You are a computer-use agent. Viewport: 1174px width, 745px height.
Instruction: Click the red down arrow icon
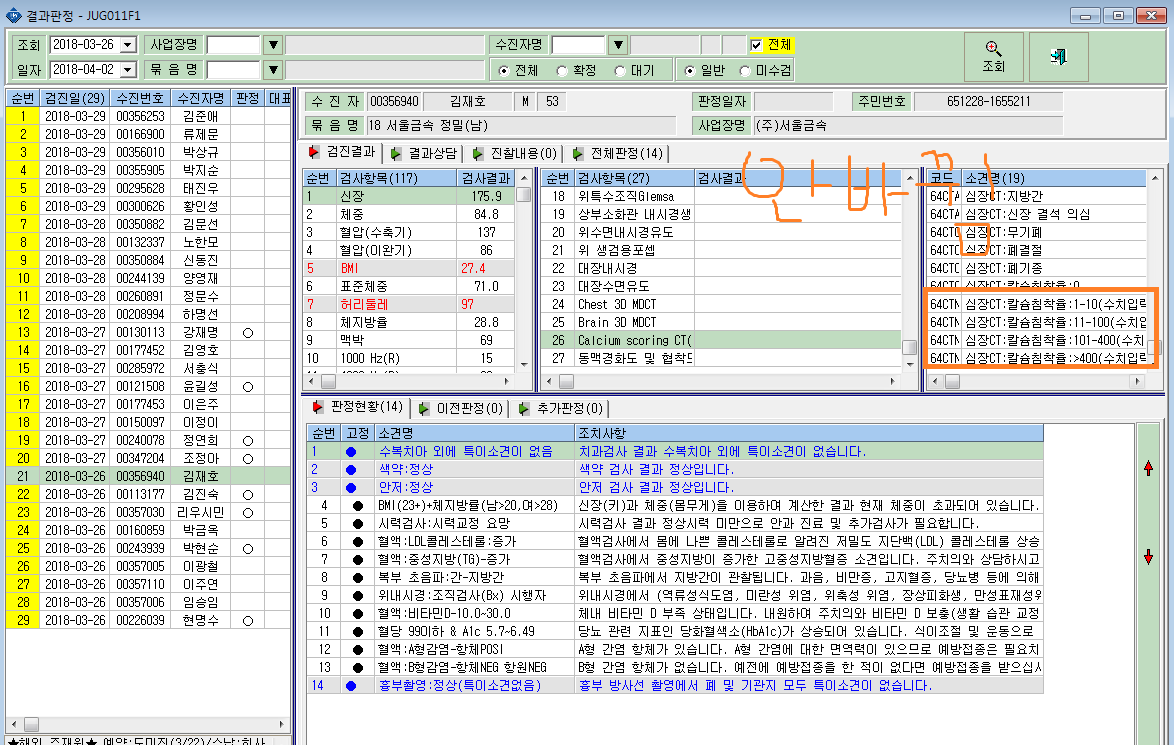1149,557
